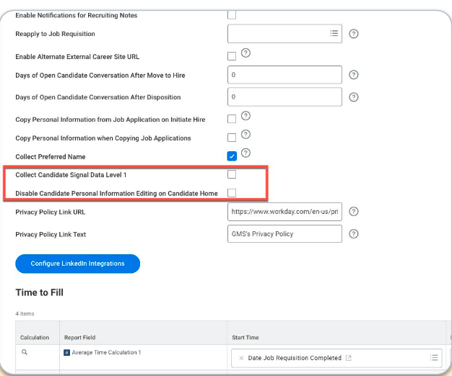Enable Collect Candidate Signal Data Level 1
Screen dimensions: 452x376
pyautogui.click(x=231, y=174)
